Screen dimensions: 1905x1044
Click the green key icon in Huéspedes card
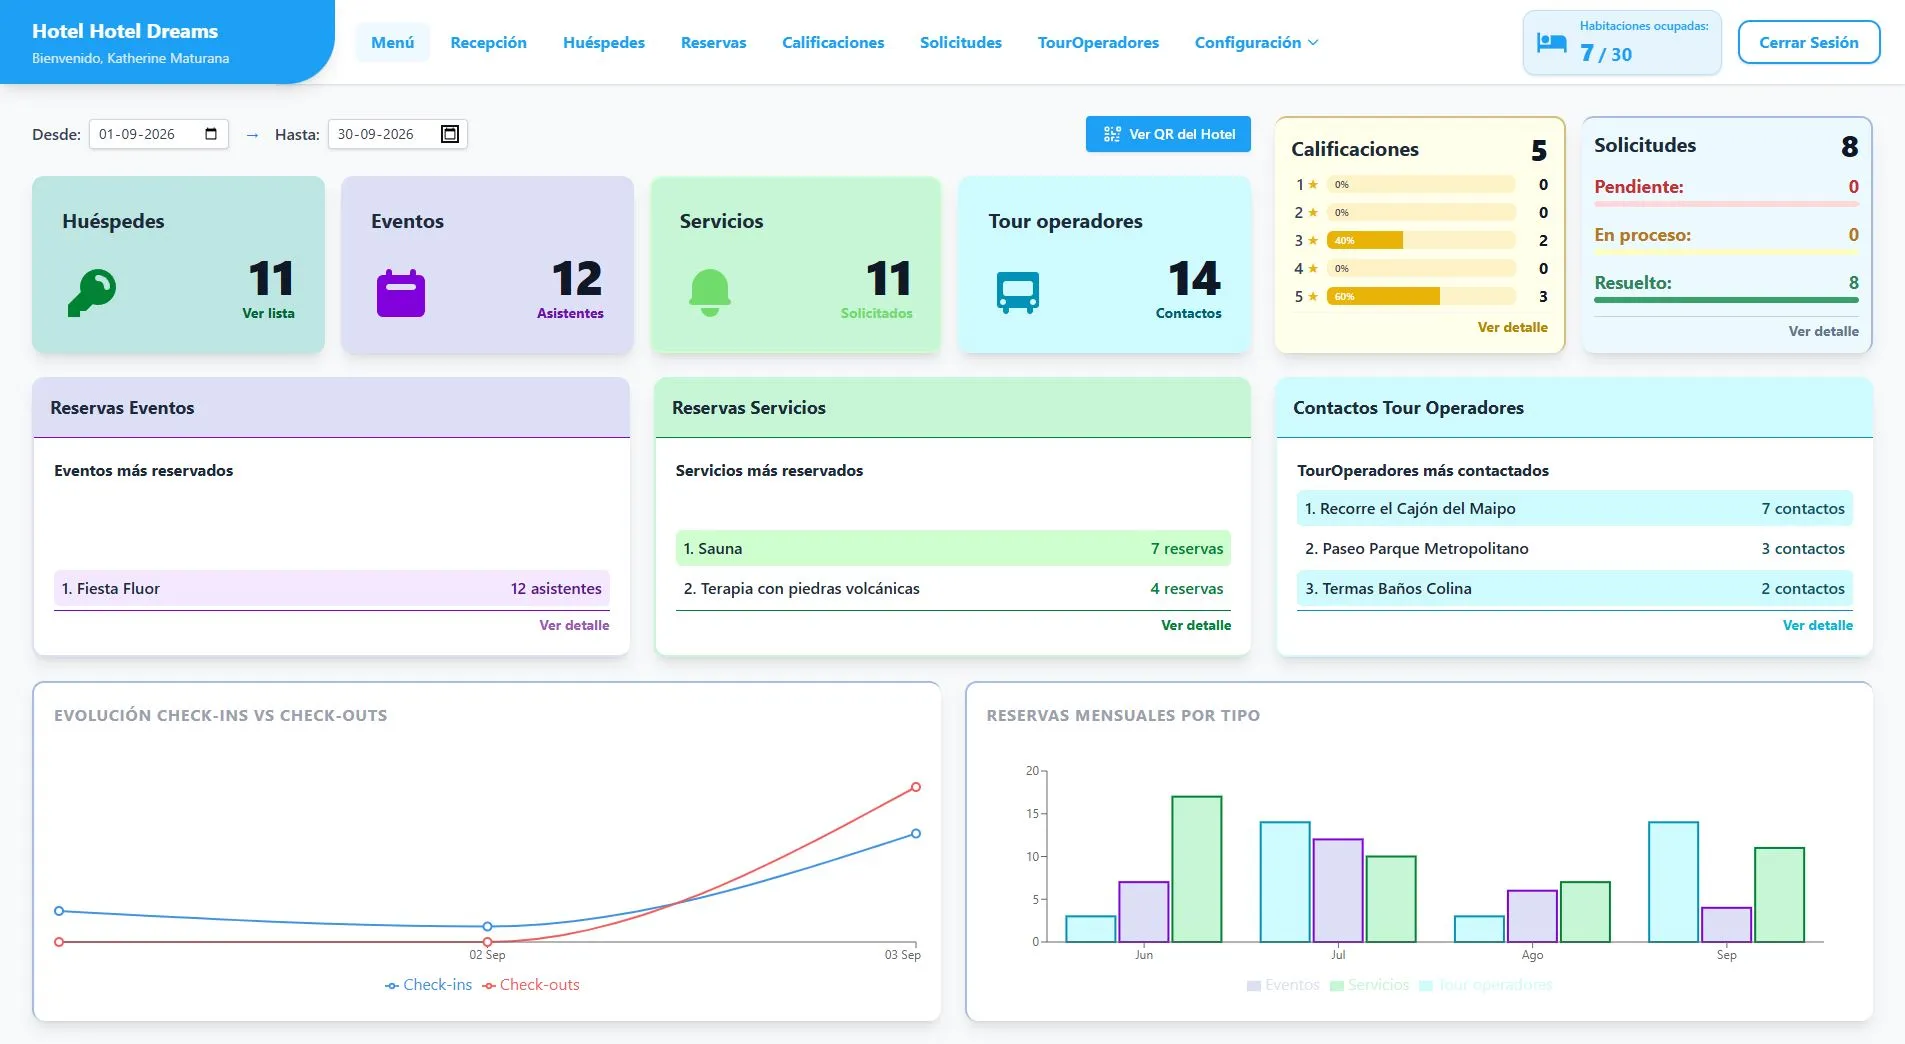click(x=92, y=293)
